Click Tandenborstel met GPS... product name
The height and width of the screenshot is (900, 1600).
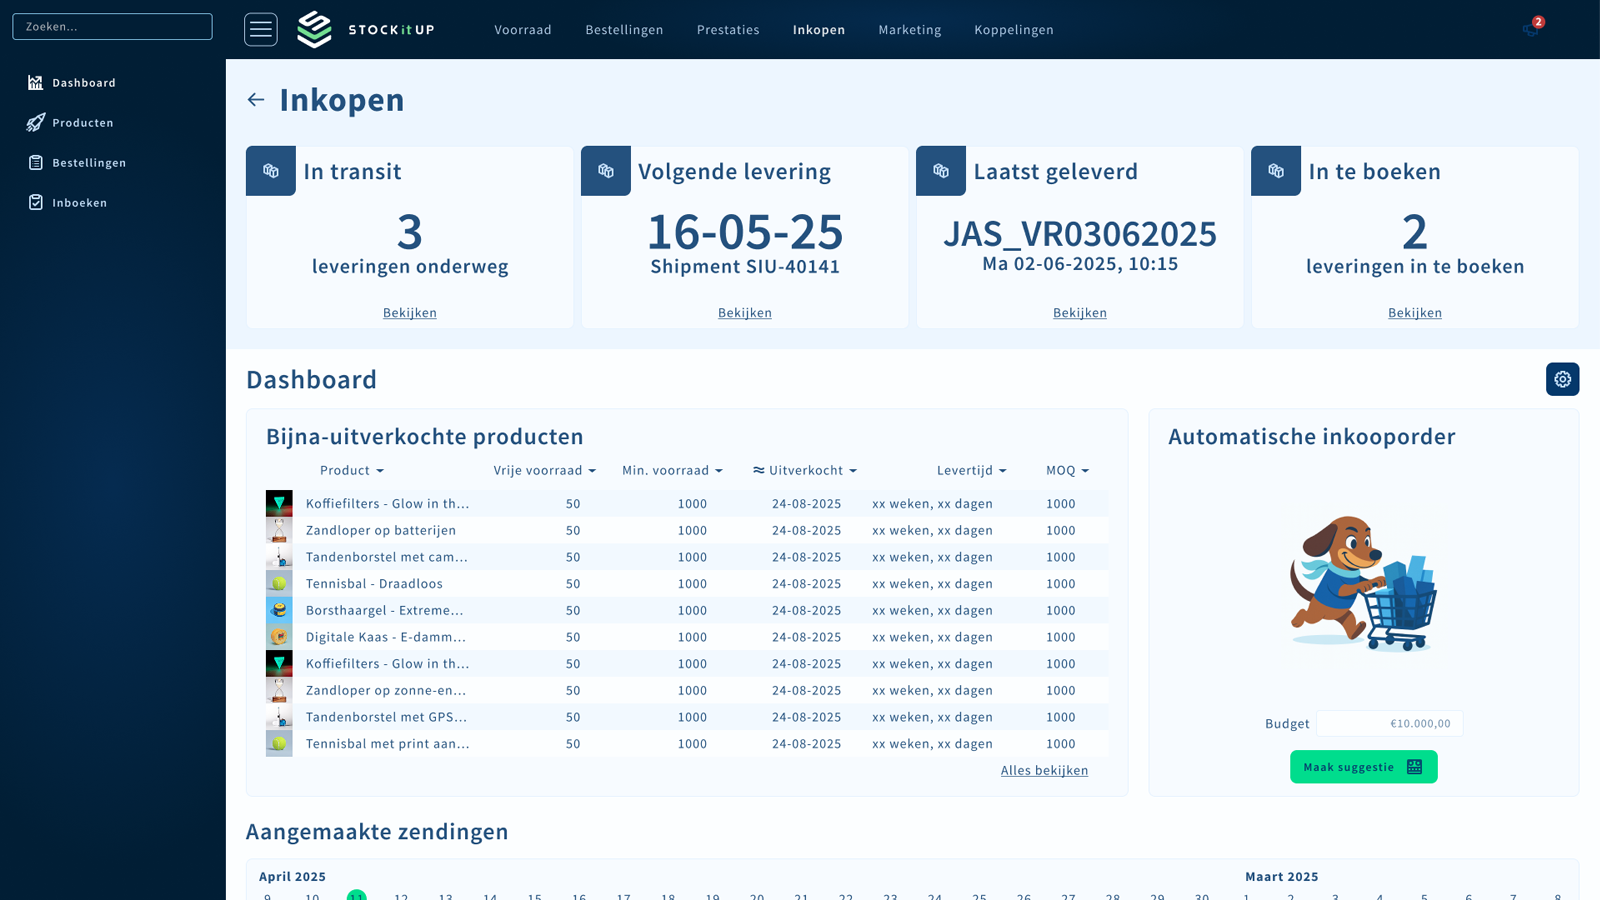(386, 717)
